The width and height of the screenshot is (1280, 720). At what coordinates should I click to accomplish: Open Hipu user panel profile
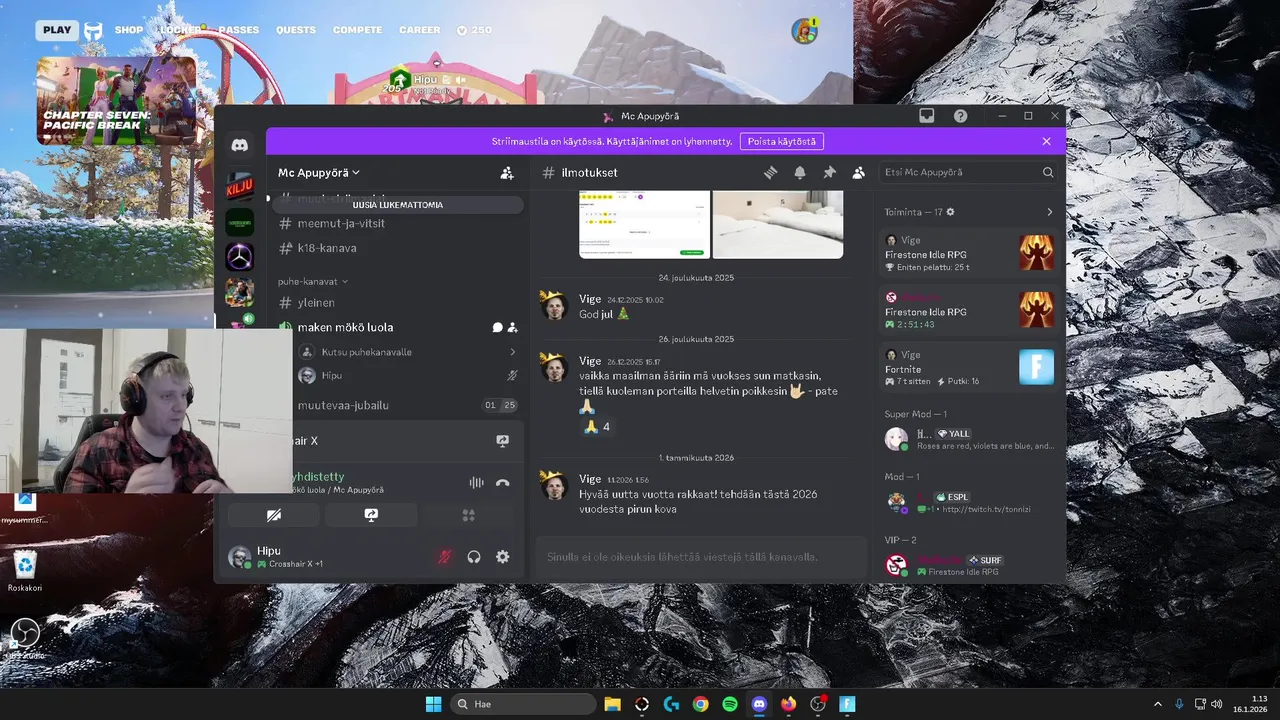point(290,557)
